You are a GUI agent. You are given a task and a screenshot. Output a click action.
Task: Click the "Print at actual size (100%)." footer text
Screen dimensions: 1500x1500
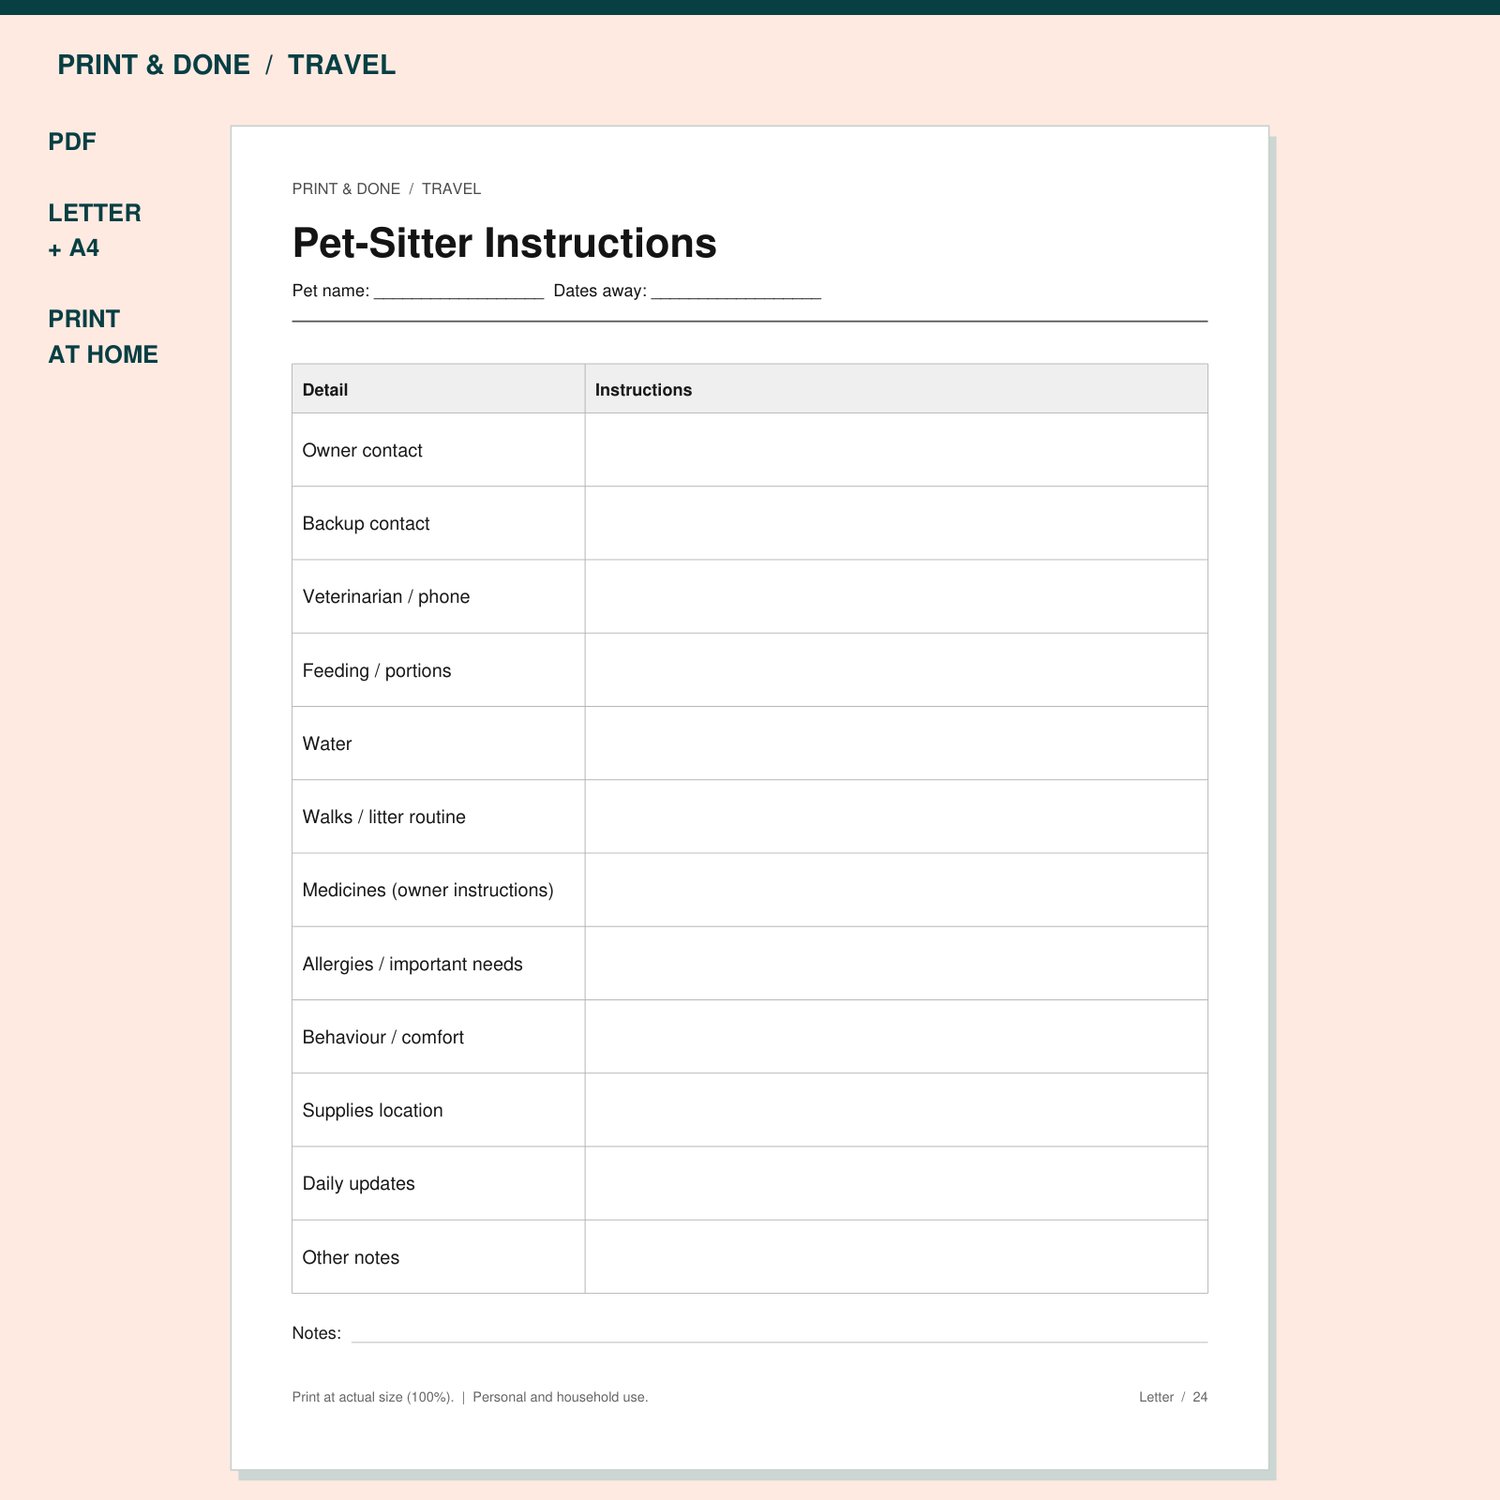click(373, 1397)
